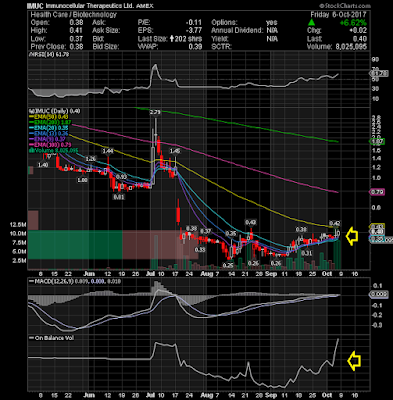Click the yellow EMA(50) legend entry
This screenshot has width=393, height=400.
(49, 117)
